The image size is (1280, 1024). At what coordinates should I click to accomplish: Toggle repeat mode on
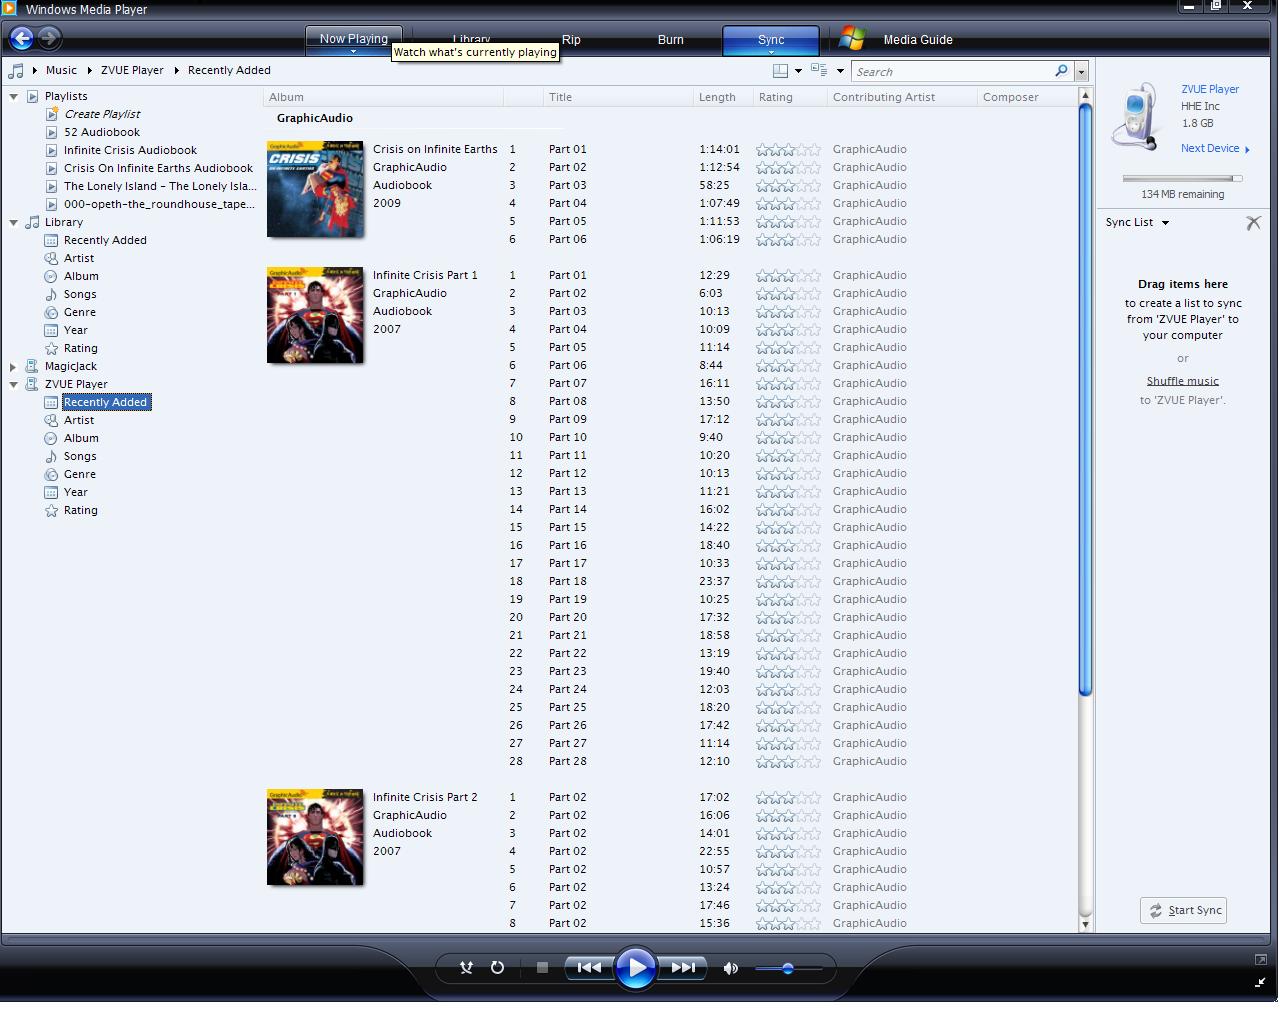coord(497,967)
